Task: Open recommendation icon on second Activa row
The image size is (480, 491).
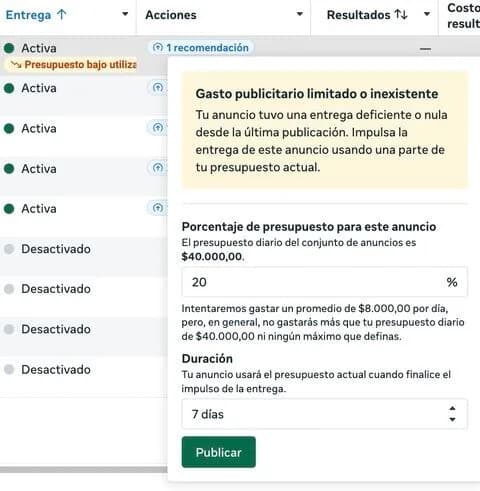Action: pos(158,88)
